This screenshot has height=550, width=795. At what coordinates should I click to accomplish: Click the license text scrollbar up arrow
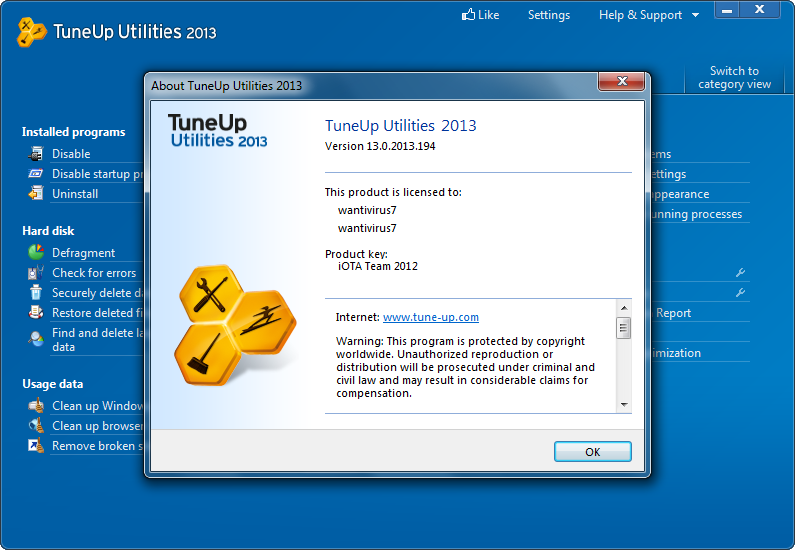624,308
